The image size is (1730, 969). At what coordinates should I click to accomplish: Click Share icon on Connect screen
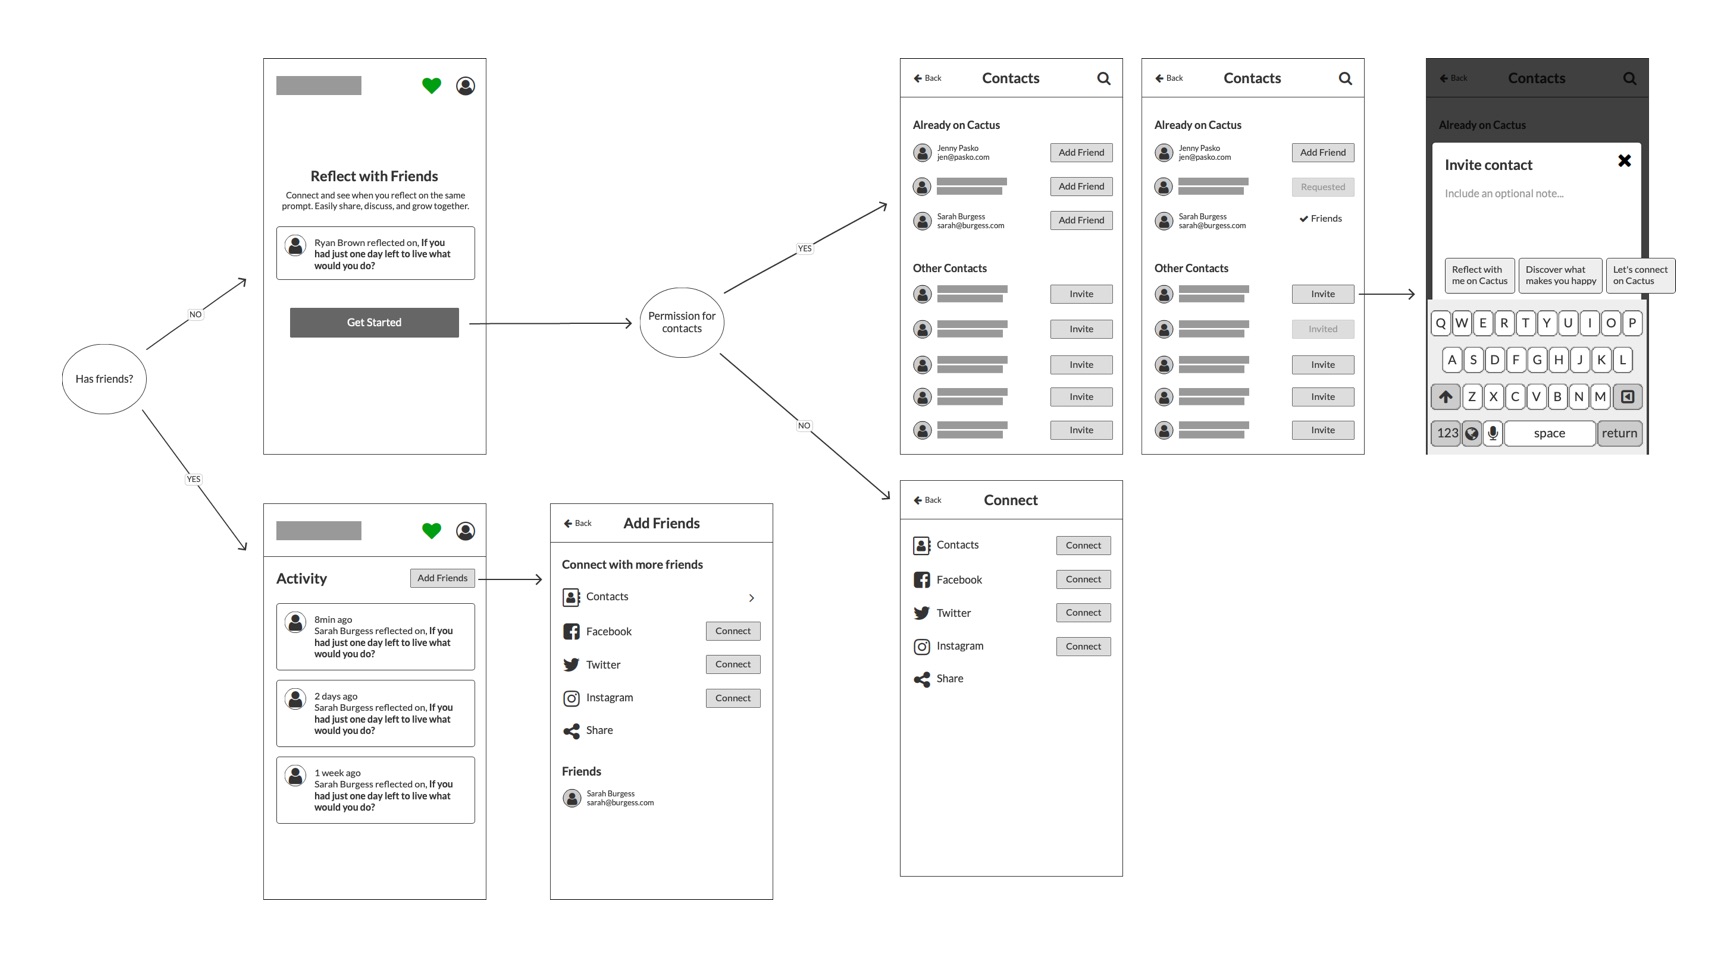tap(922, 680)
